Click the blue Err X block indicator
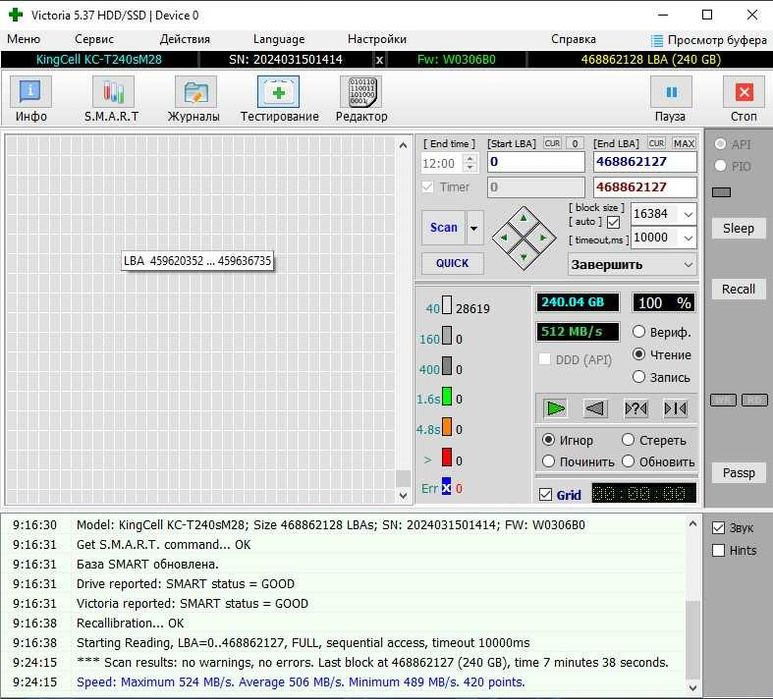This screenshot has height=699, width=773. click(x=446, y=487)
